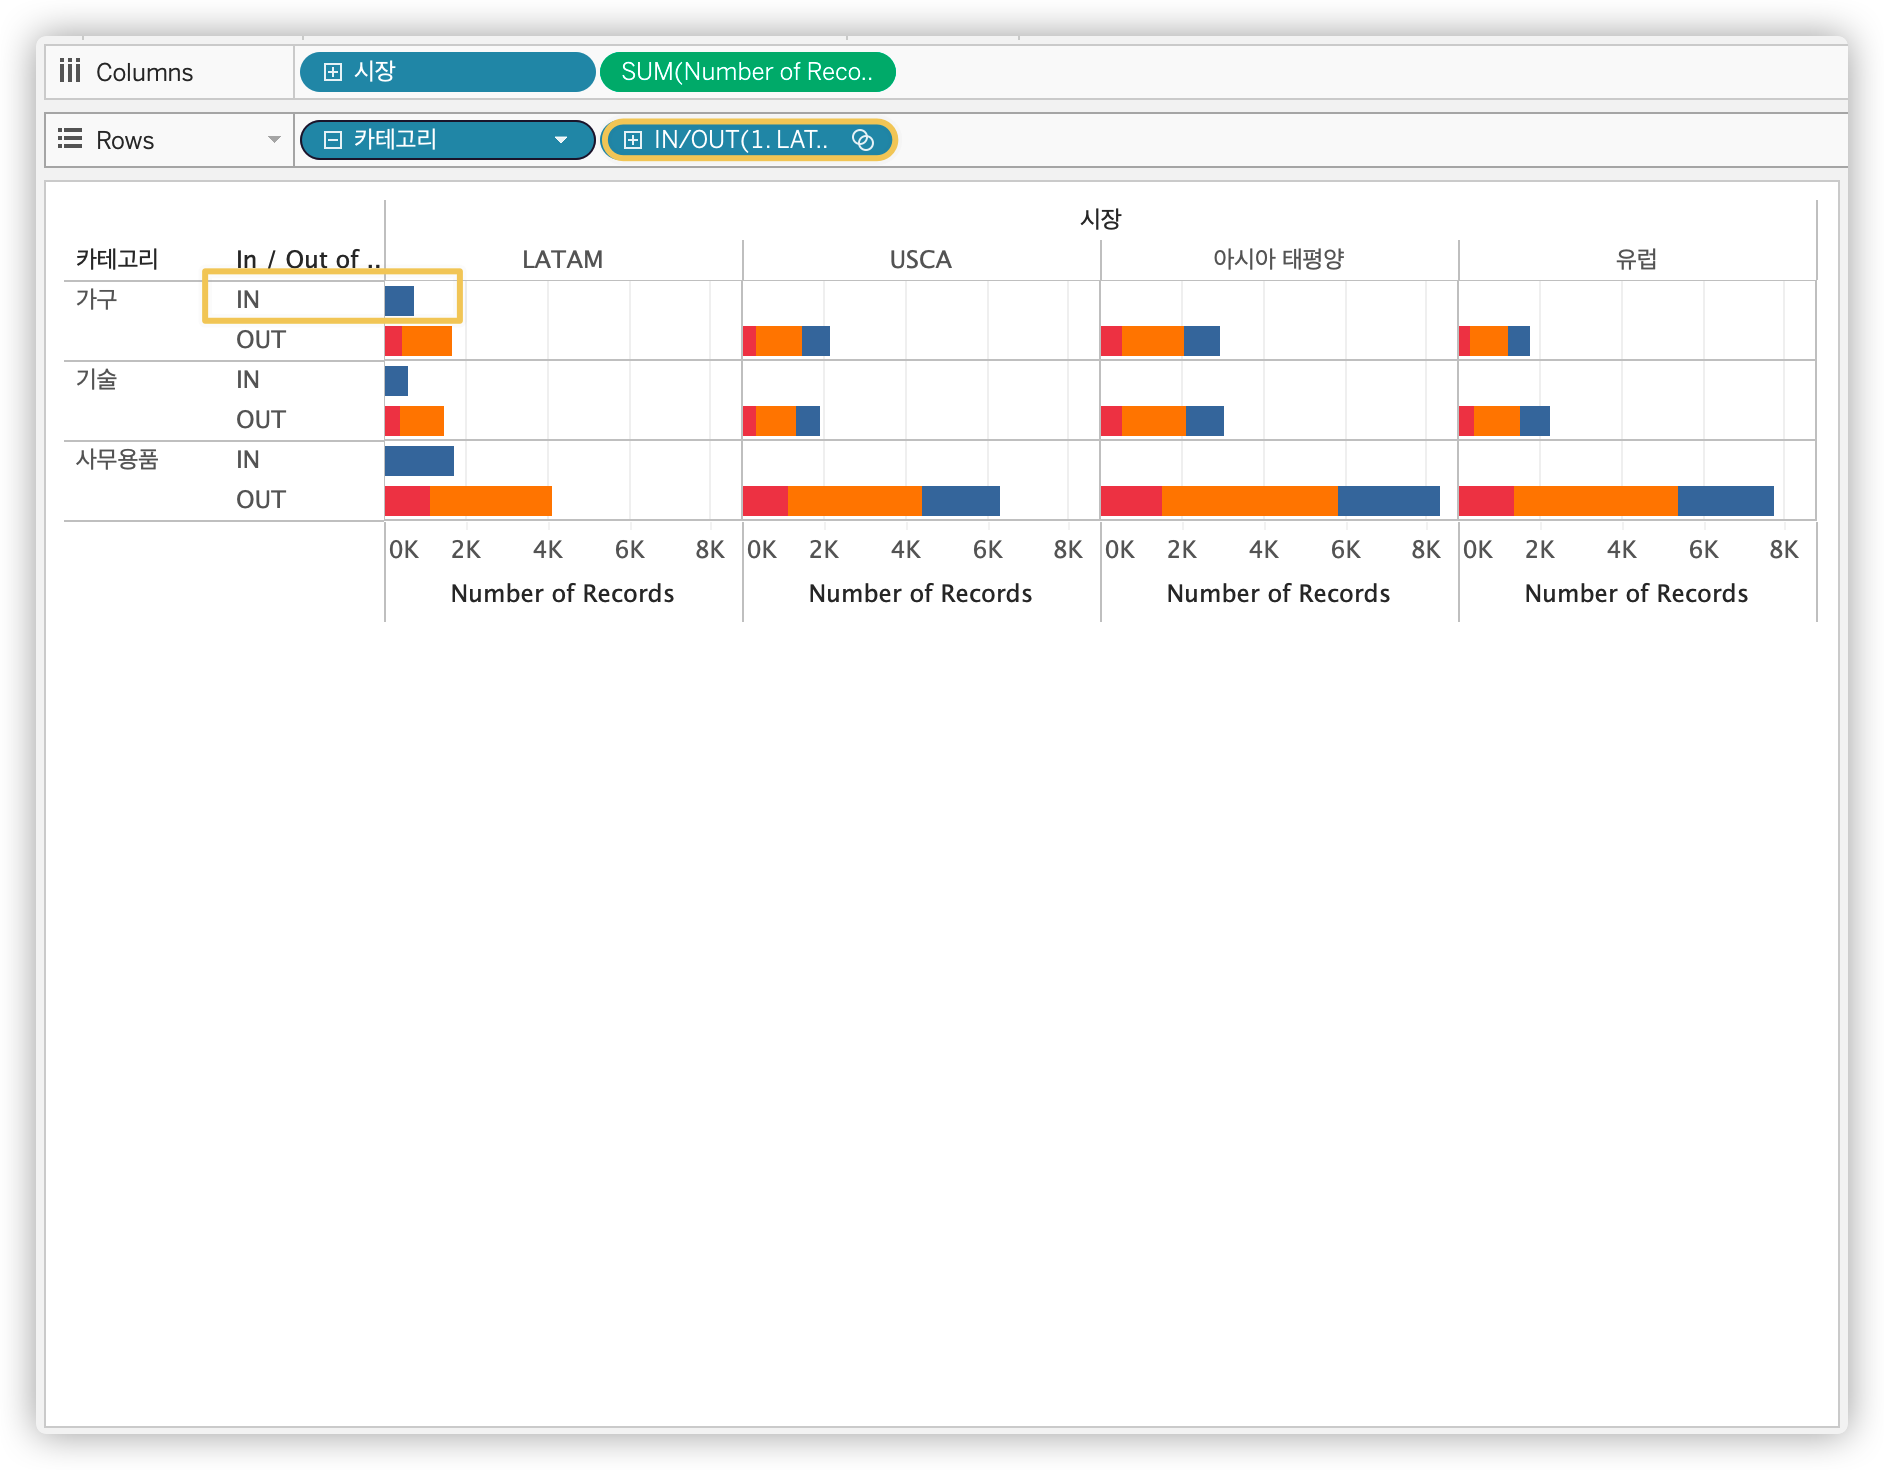Click the In / Out of header

(308, 259)
